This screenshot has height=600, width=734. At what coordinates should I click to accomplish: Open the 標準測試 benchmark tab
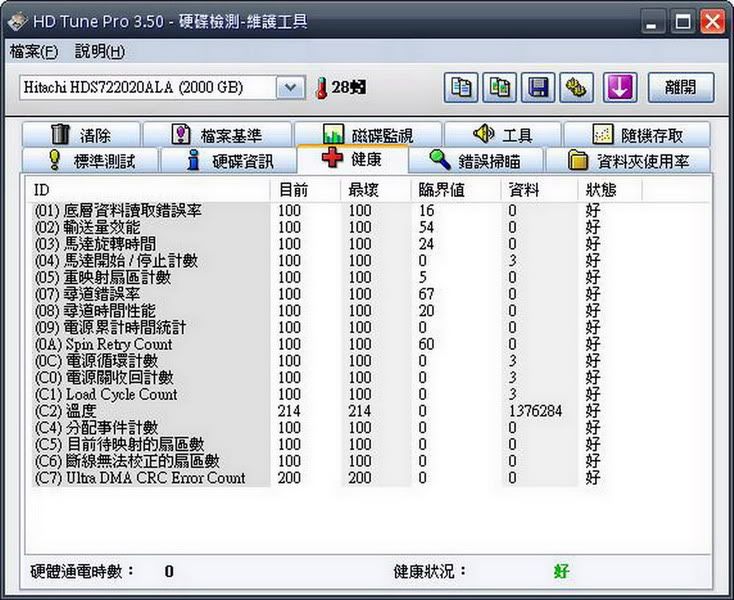tap(91, 160)
